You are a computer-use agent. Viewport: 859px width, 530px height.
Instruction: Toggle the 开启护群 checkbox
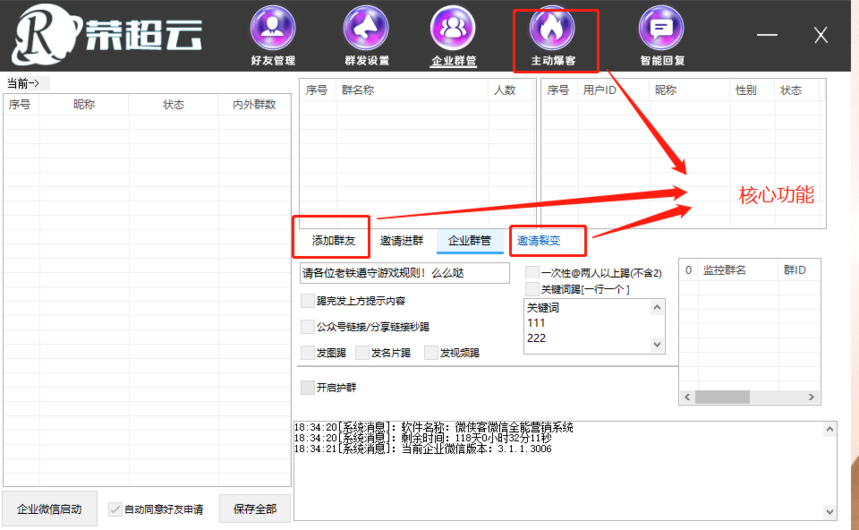pyautogui.click(x=307, y=387)
